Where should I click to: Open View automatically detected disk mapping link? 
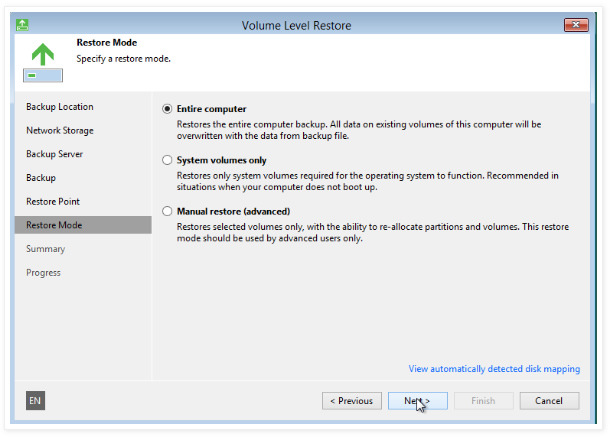point(494,369)
